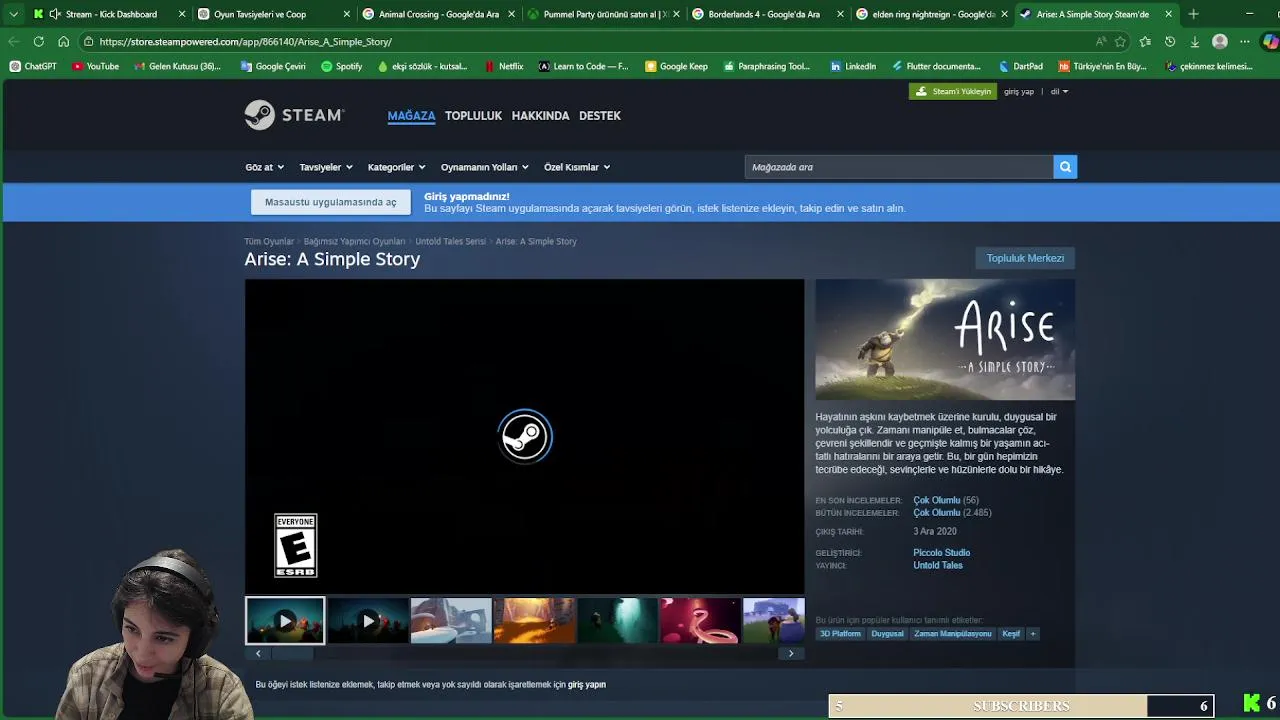The image size is (1280, 720).
Task: Expand the Kategoriler dropdown
Action: [x=396, y=167]
